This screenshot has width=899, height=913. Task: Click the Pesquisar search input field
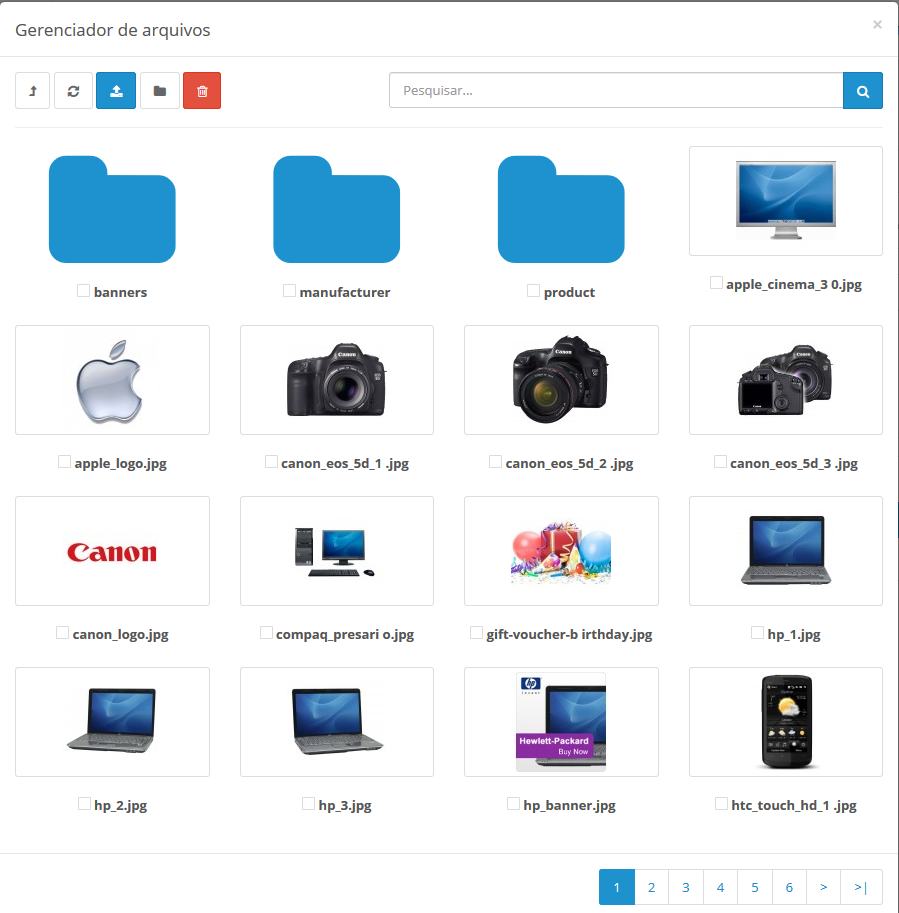pos(615,91)
